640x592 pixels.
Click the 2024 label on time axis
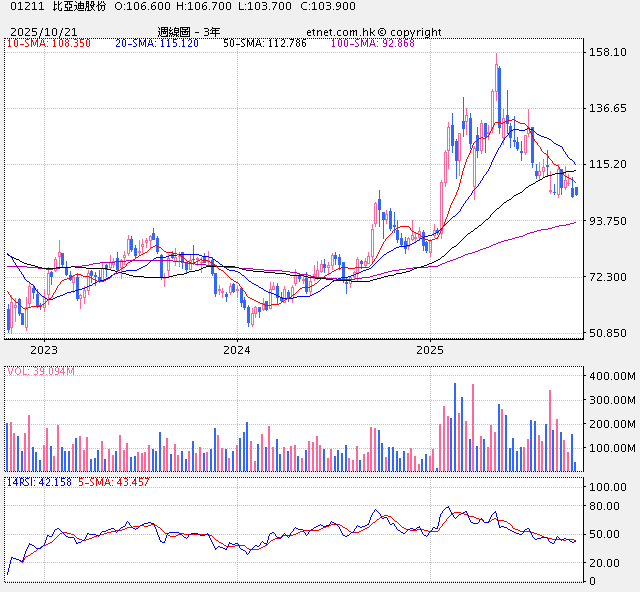236,351
